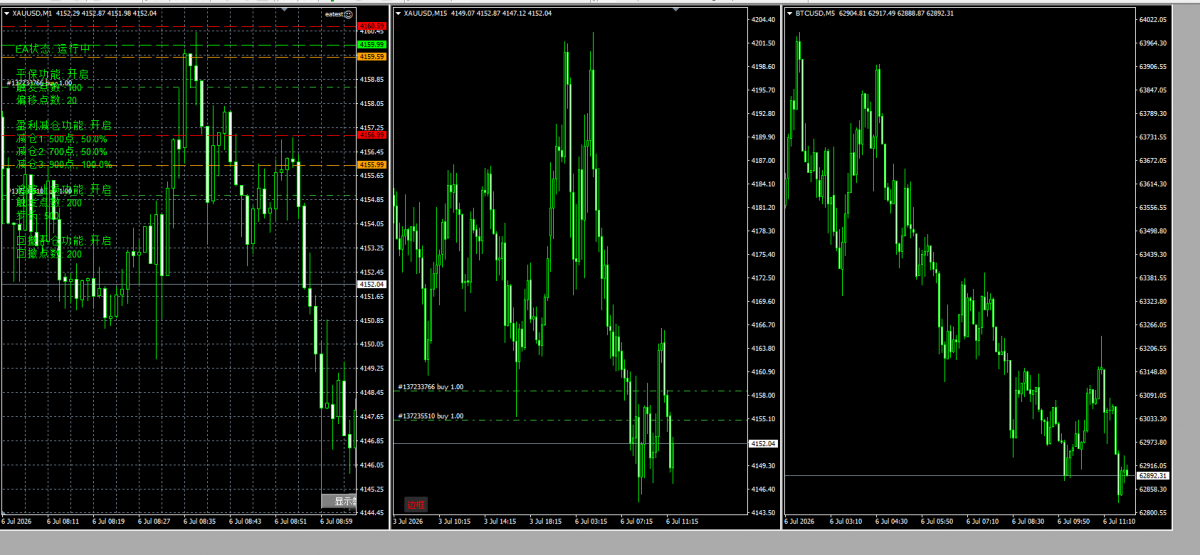Click the 盈利减仓功能: 开启 label

tap(63, 125)
